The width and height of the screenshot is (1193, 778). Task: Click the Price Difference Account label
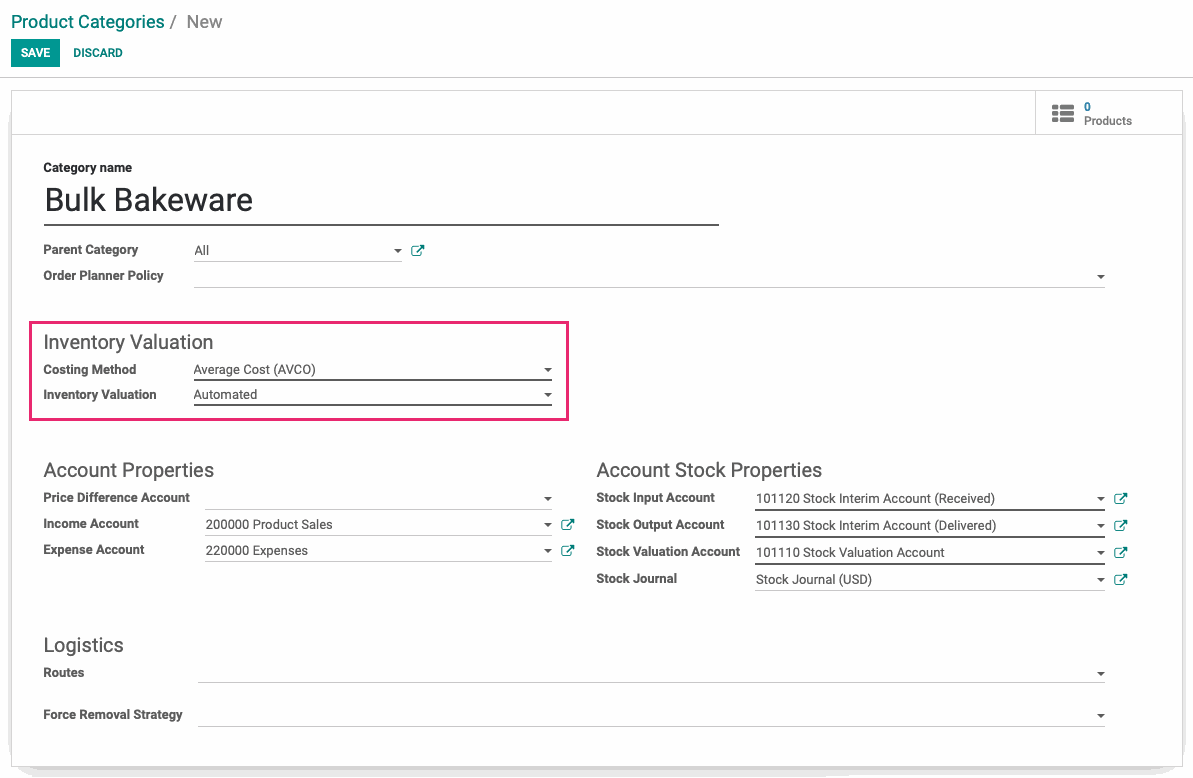click(x=116, y=497)
